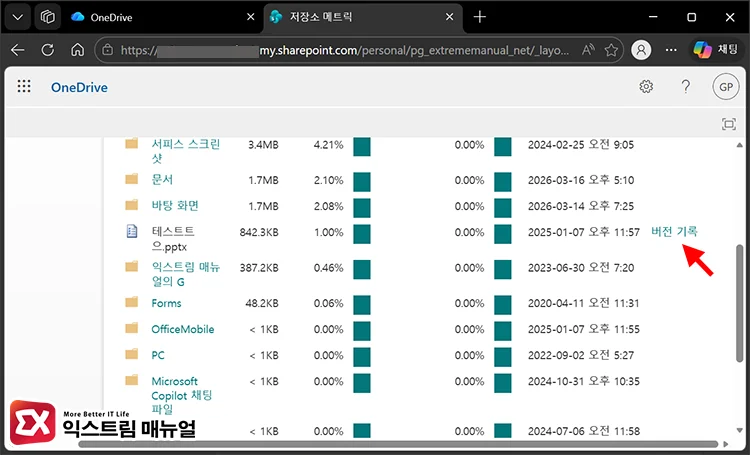Viewport: 750px width, 455px height.
Task: Click the scroll right arrow
Action: coord(726,444)
